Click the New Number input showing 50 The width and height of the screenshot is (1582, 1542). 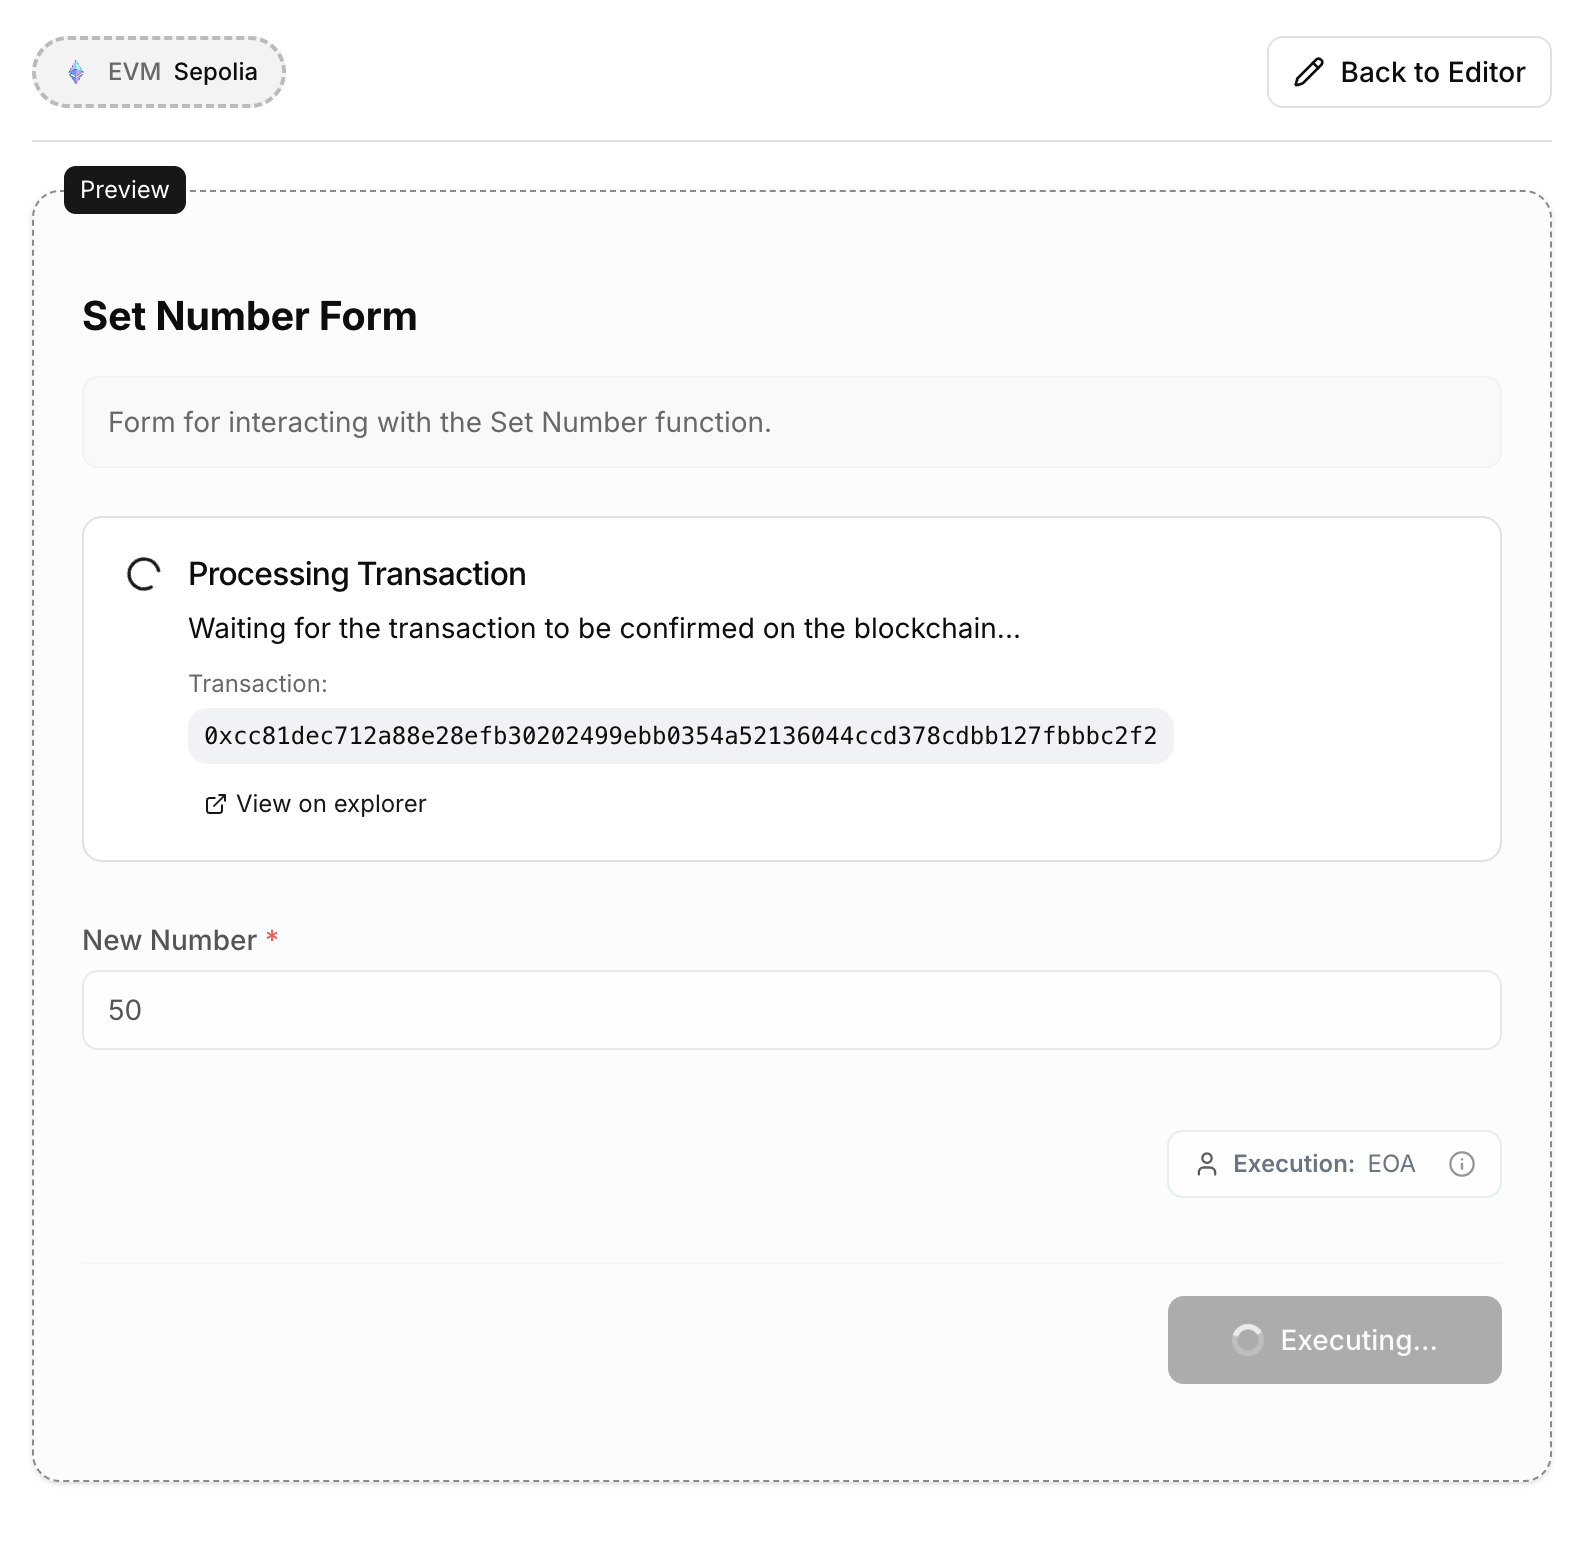791,1010
